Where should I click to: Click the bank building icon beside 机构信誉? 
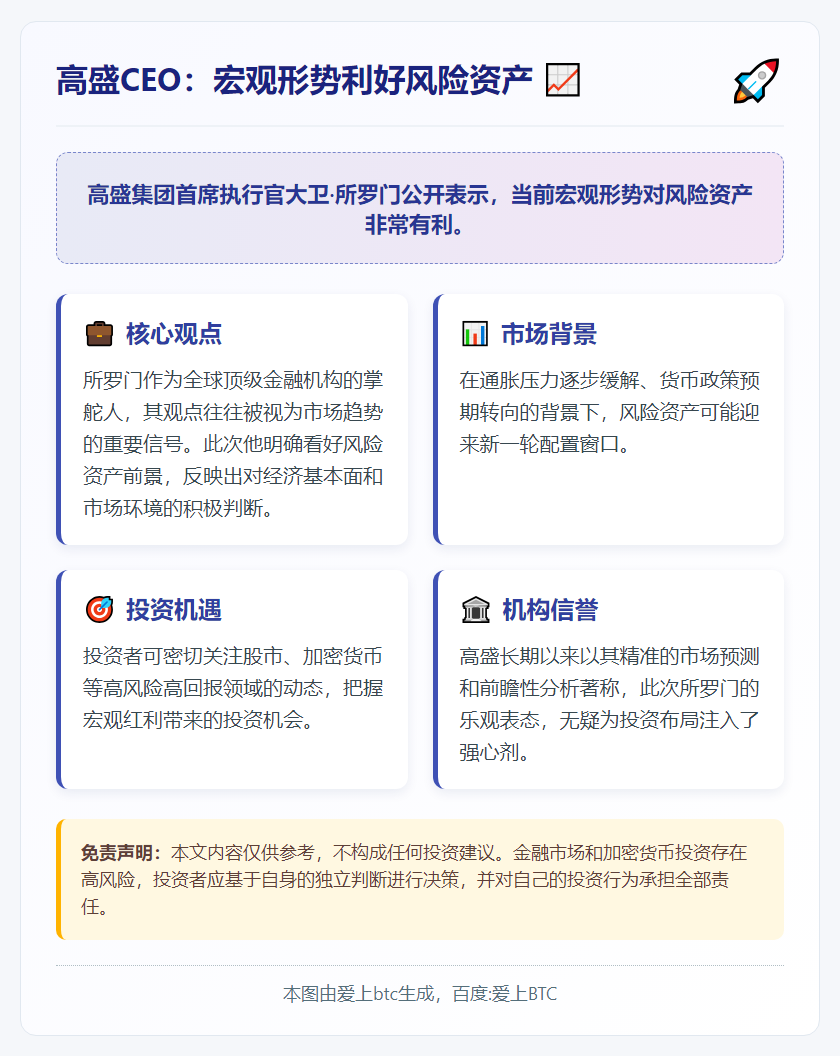coord(476,609)
